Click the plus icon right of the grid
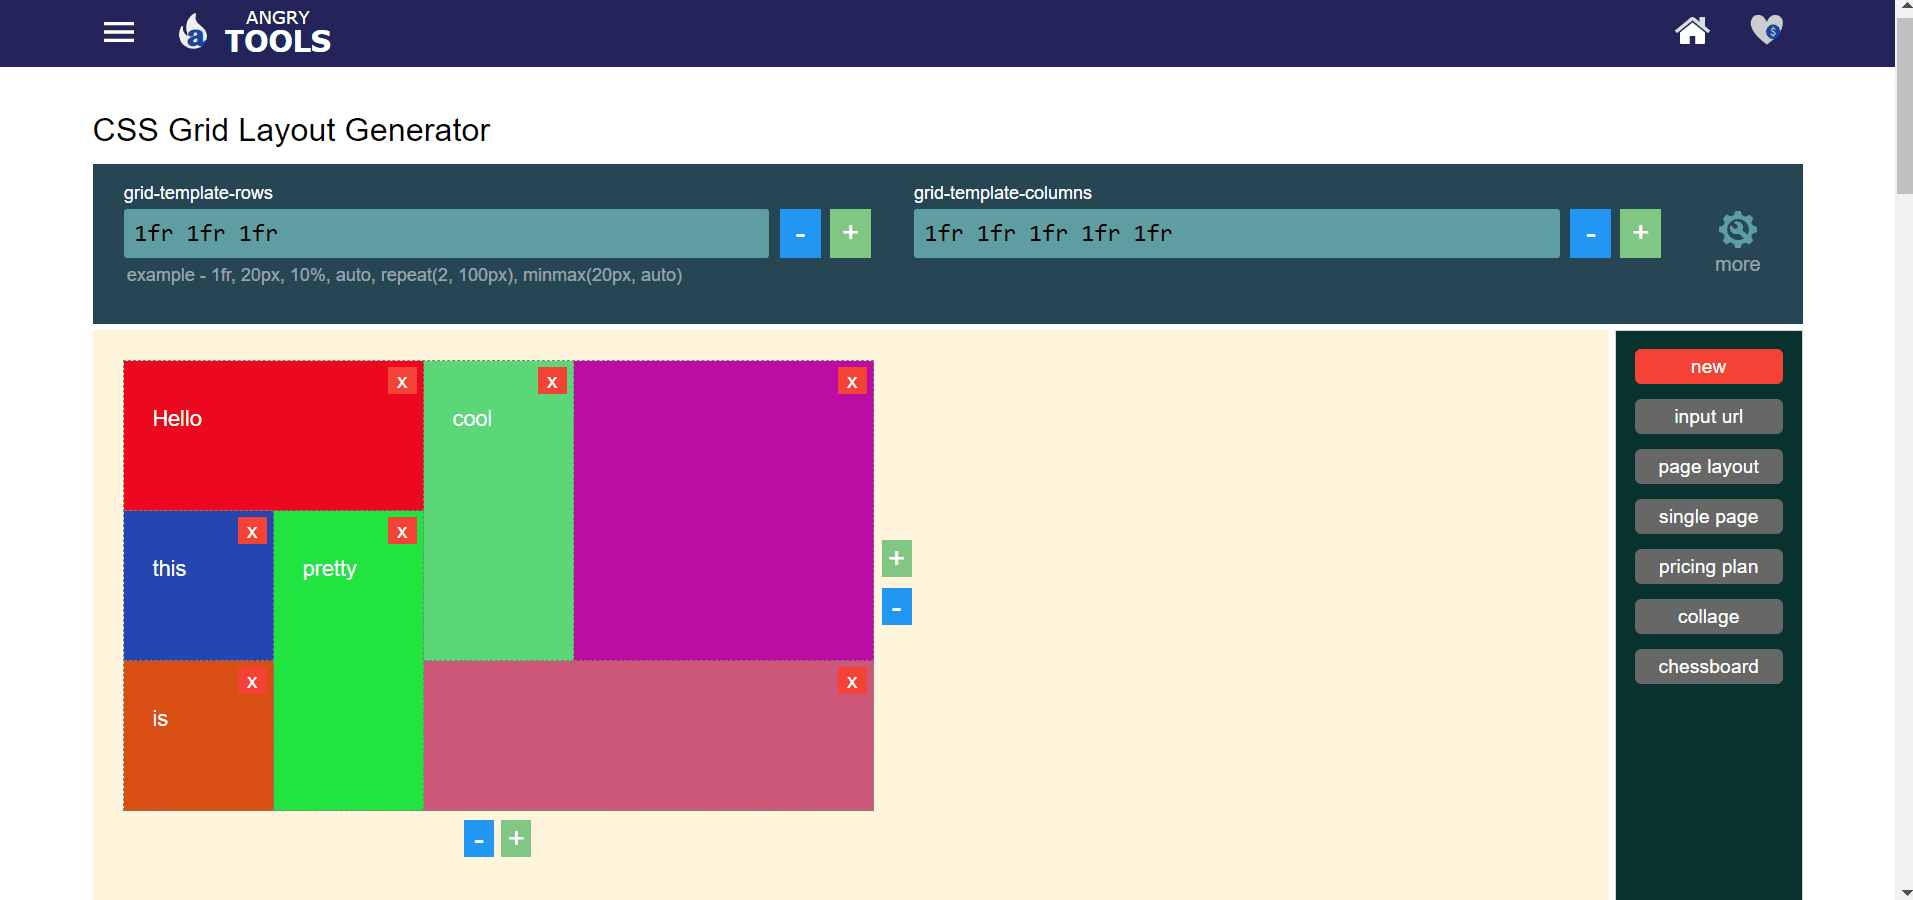The width and height of the screenshot is (1913, 900). [x=896, y=558]
